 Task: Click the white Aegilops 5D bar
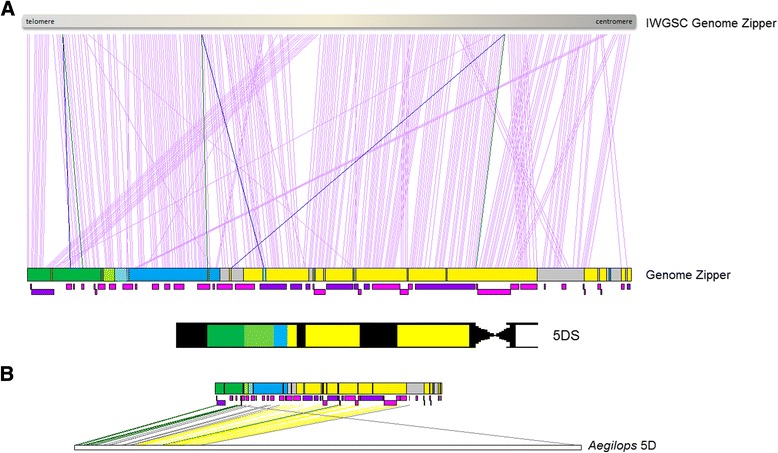pyautogui.click(x=328, y=447)
